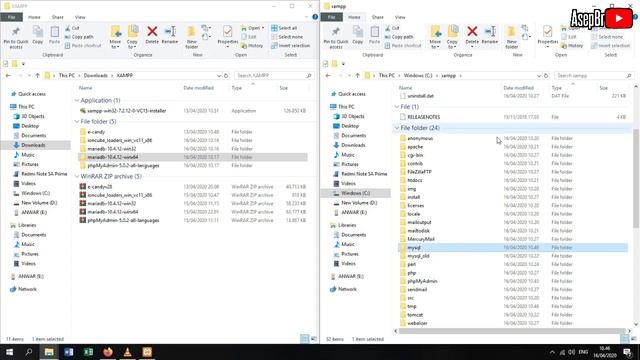This screenshot has width=640, height=360.
Task: Click Copy icon in right xampp window ribbon
Action: pyautogui.click(x=358, y=35)
